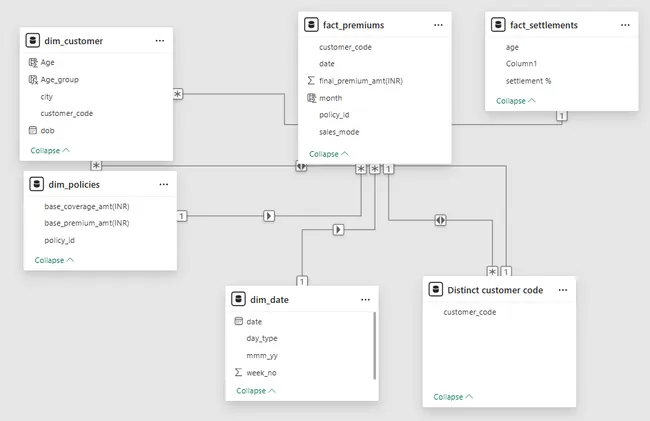Click the fact_premiums table title
The width and height of the screenshot is (650, 421).
pyautogui.click(x=354, y=25)
